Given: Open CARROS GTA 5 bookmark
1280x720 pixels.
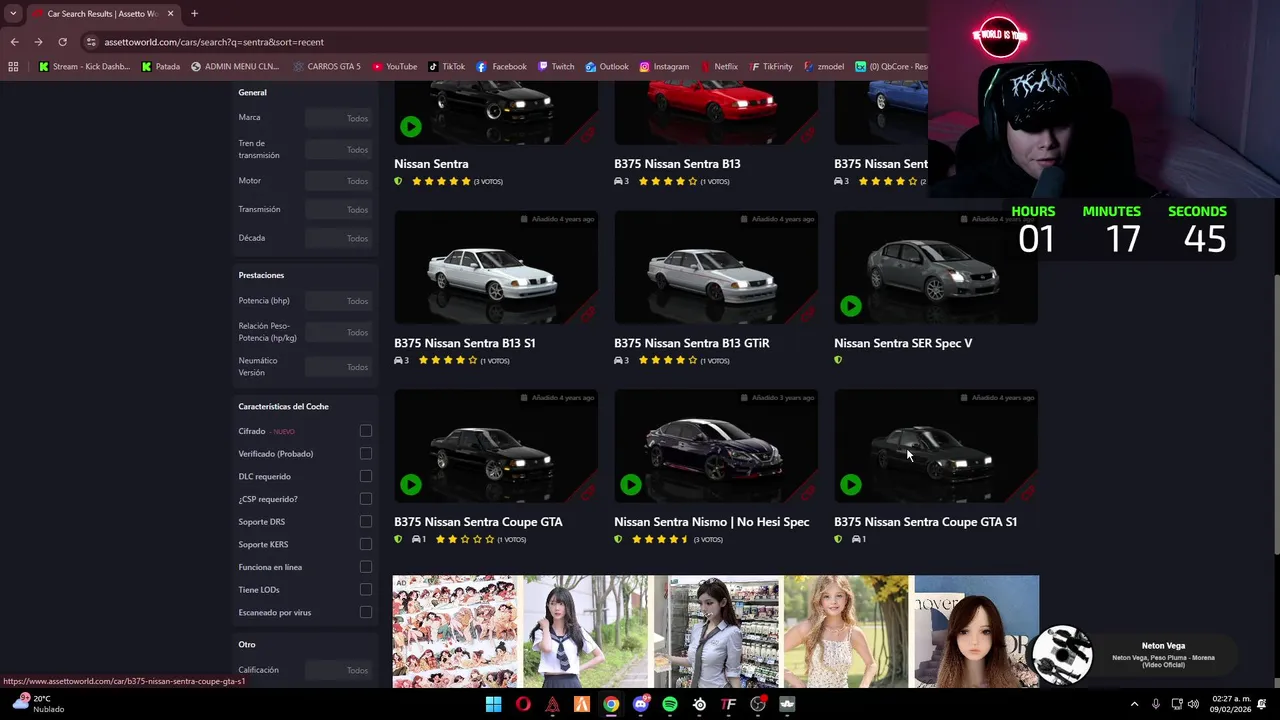Looking at the screenshot, I should [x=327, y=67].
